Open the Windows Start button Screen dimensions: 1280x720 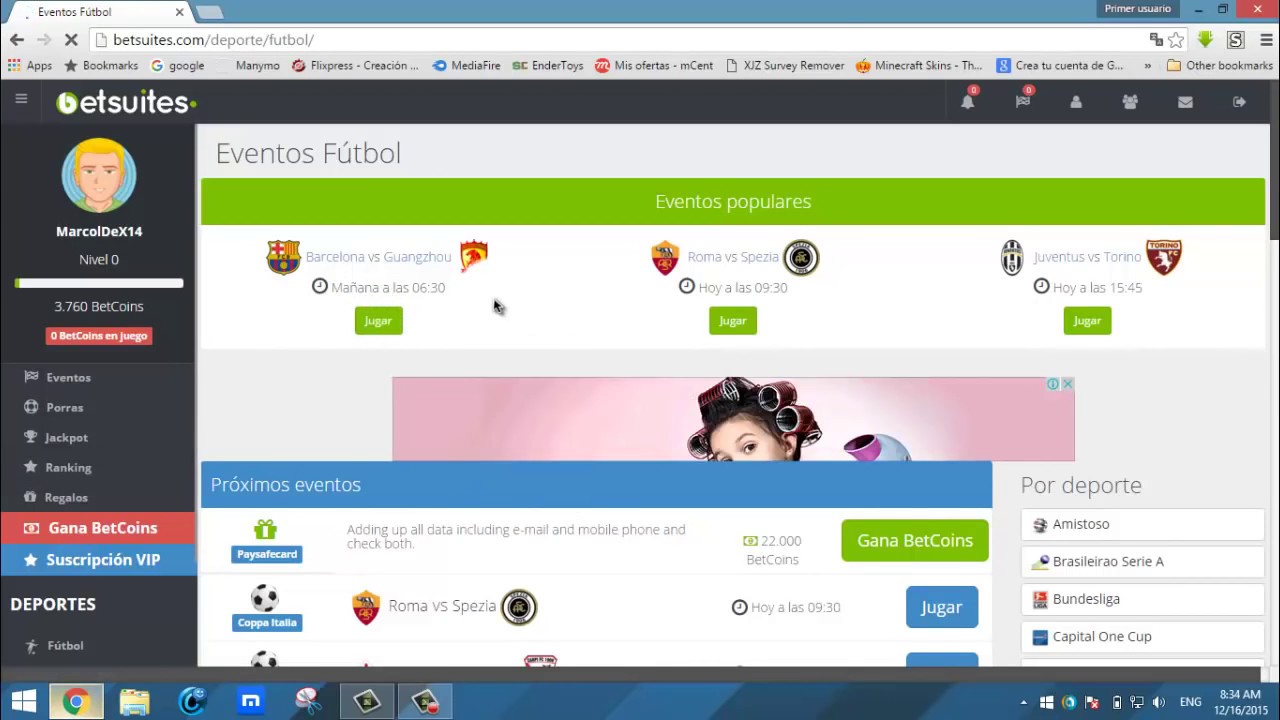coord(23,702)
